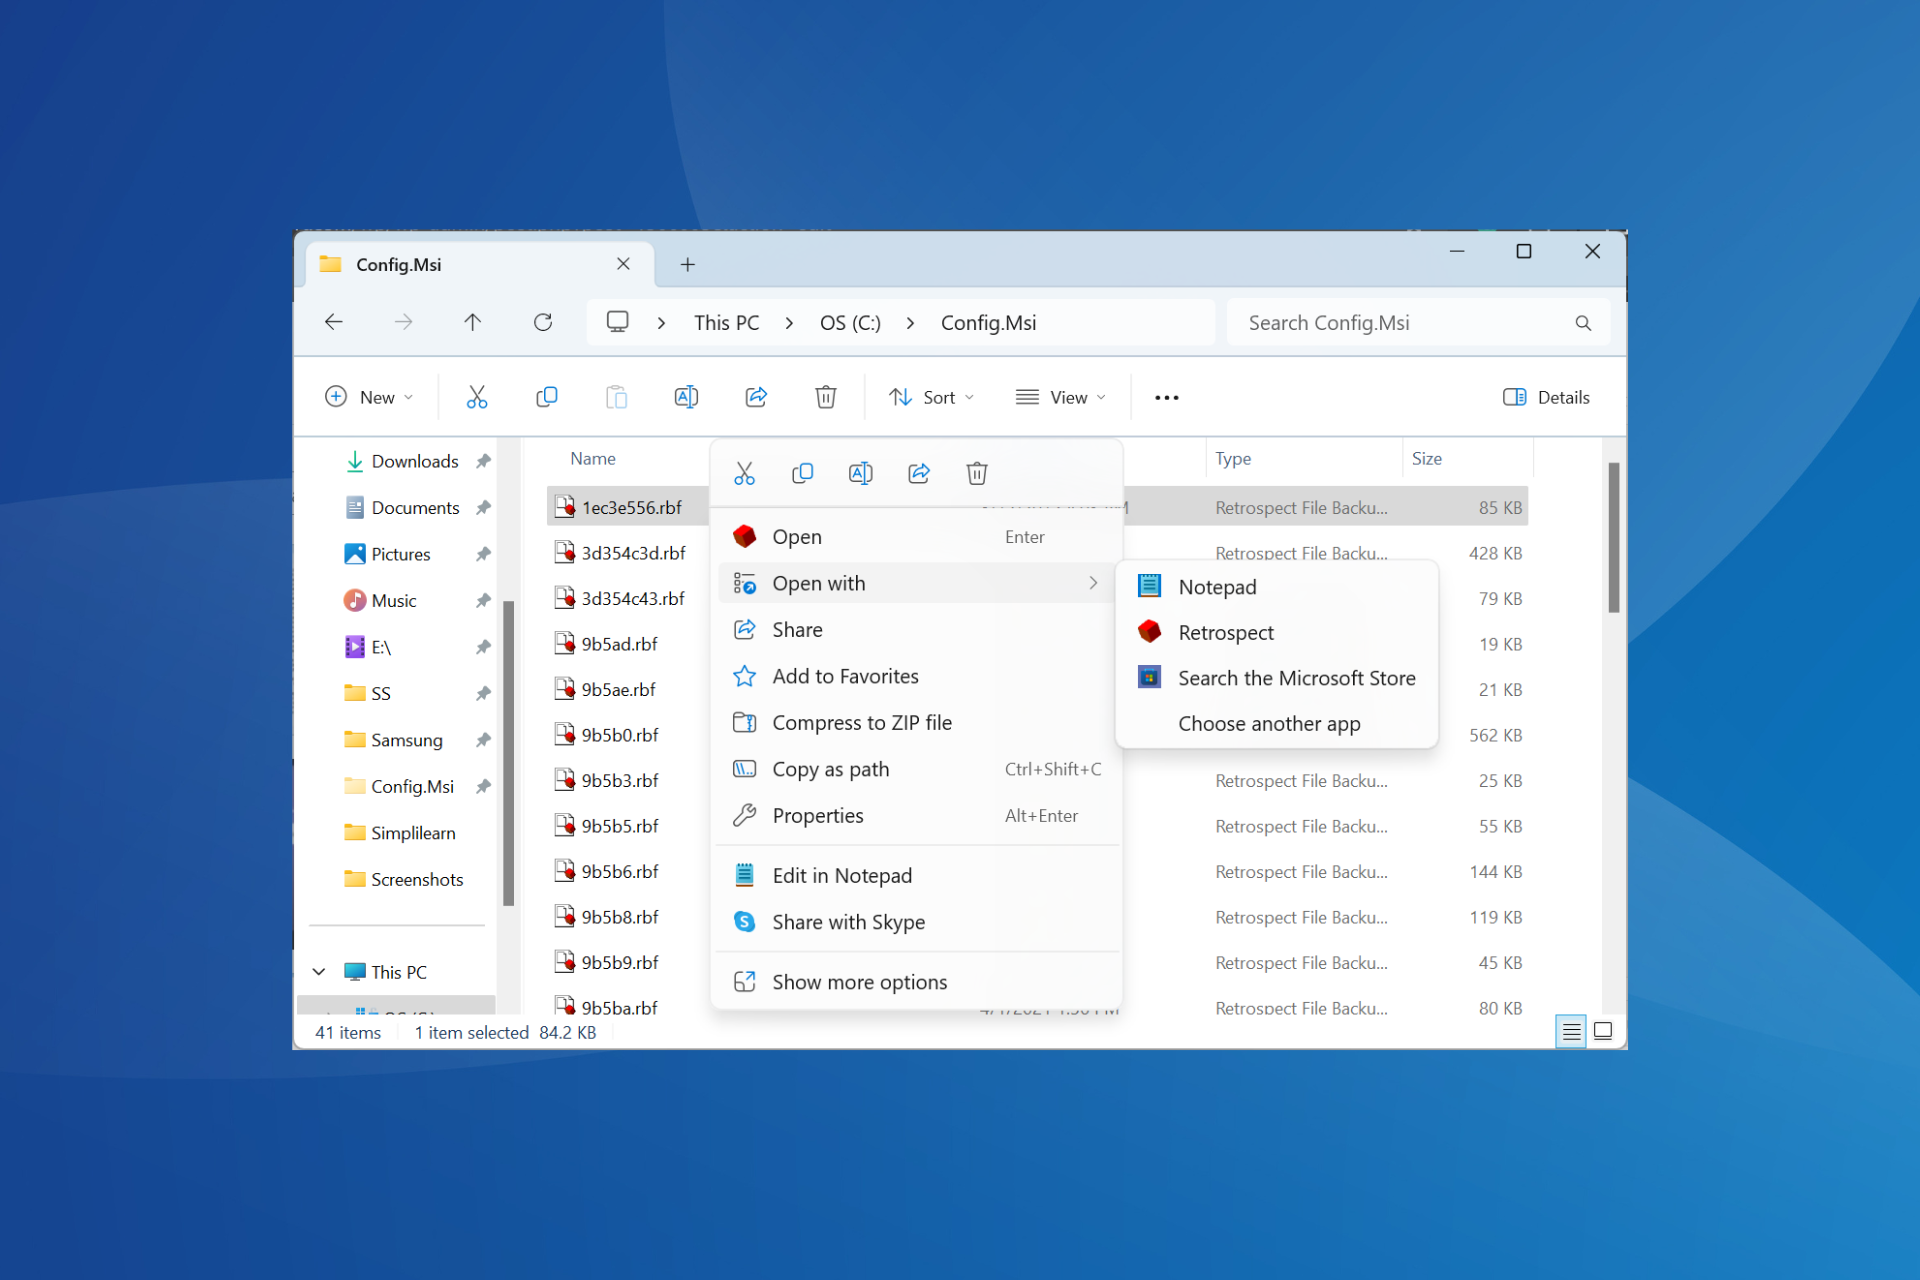
Task: Open with Notepad from submenu
Action: [1276, 587]
